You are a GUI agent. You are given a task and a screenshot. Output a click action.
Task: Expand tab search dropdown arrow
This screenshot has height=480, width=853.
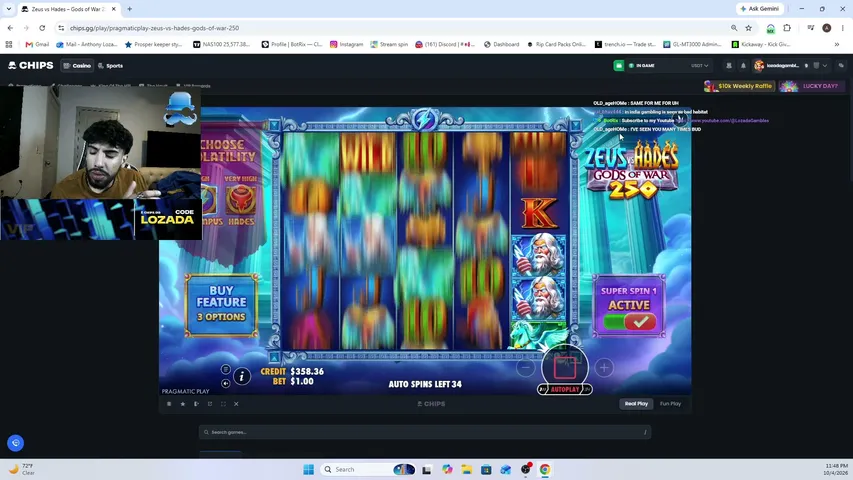click(x=9, y=9)
